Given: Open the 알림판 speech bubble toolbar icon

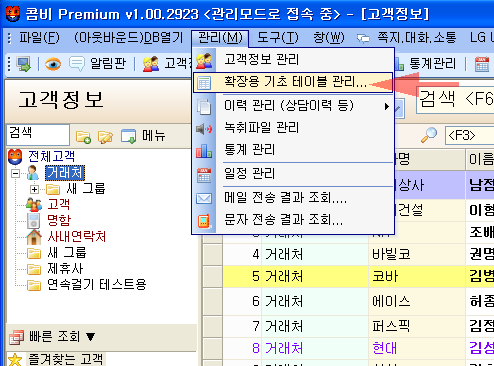Looking at the screenshot, I should [77, 64].
